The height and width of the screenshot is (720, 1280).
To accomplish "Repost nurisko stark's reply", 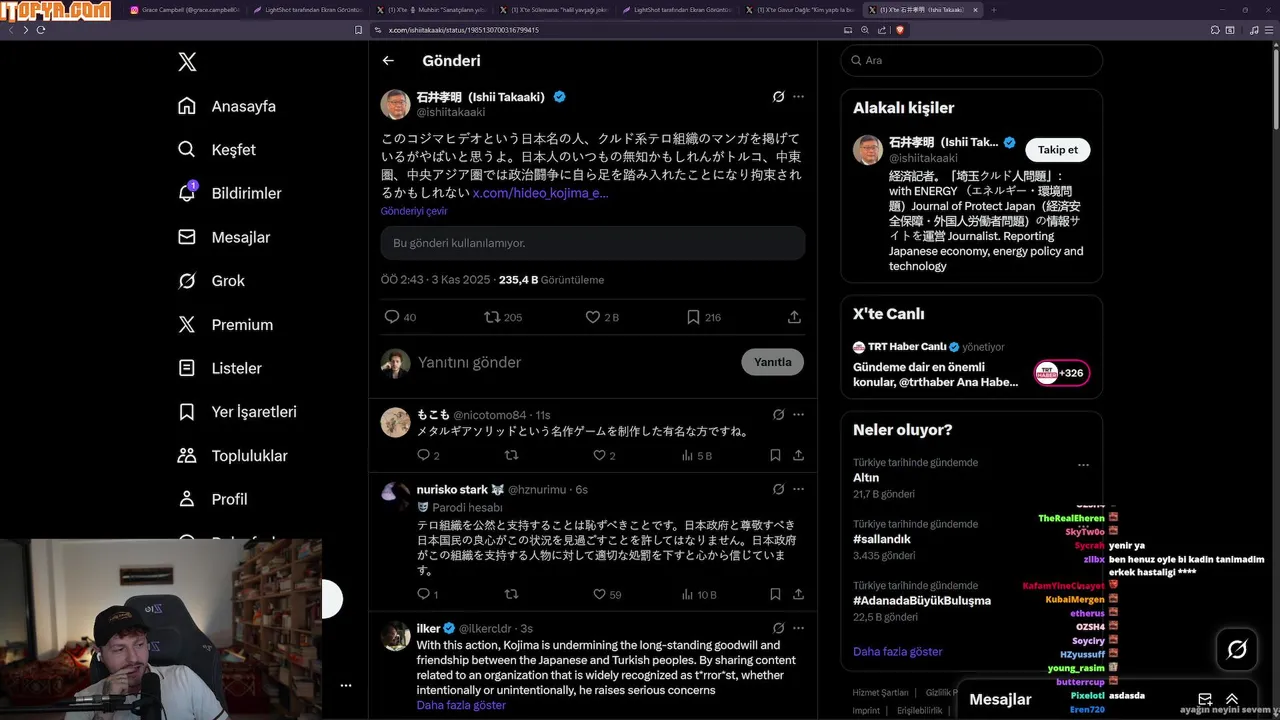I will tap(511, 594).
